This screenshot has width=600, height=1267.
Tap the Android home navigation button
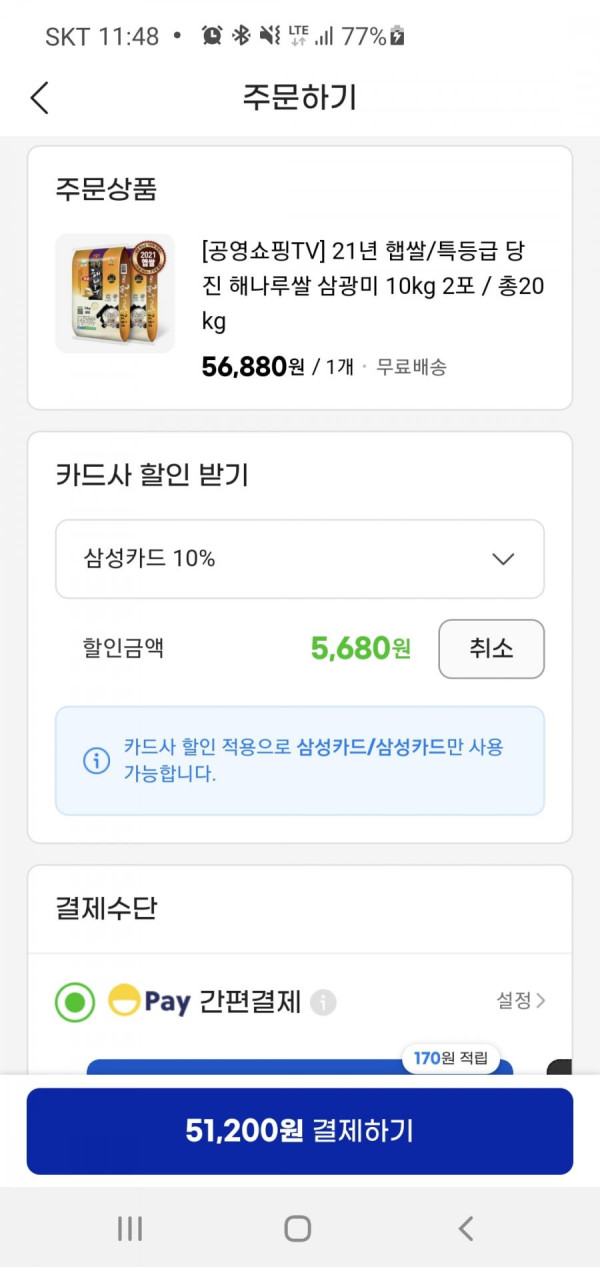(x=297, y=1229)
